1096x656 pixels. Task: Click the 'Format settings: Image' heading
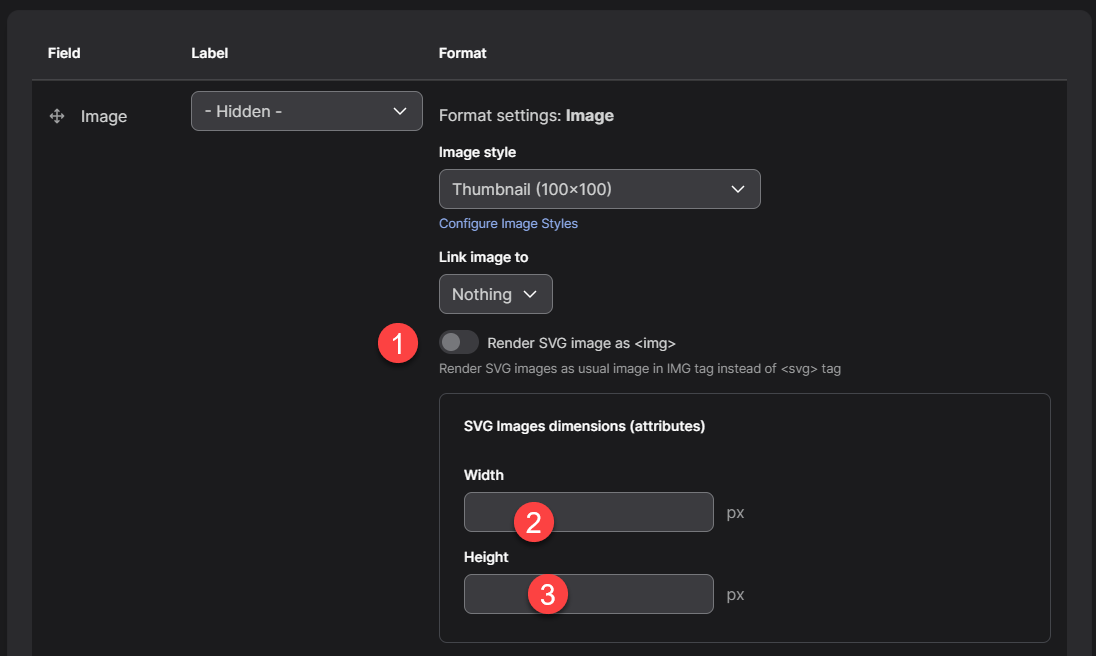[x=526, y=115]
